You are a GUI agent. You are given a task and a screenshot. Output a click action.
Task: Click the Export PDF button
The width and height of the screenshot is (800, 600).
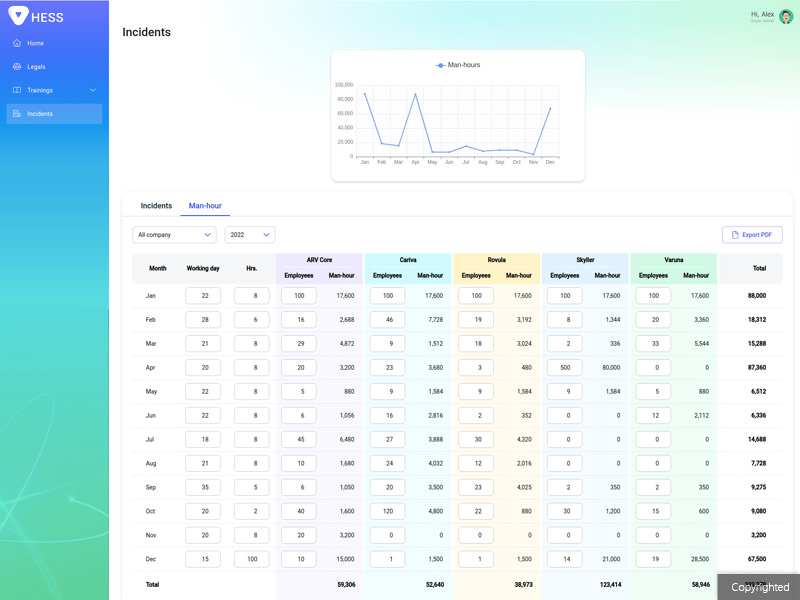752,235
